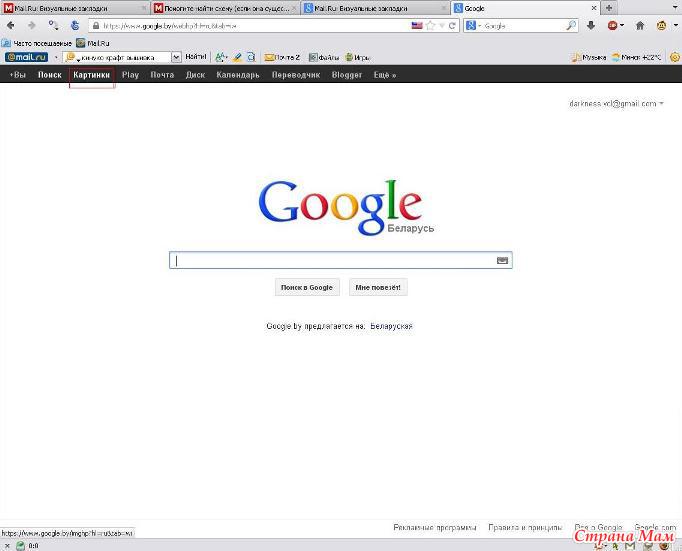This screenshot has width=682, height=551.
Task: Open the search engine selector in search box
Action: (473, 26)
